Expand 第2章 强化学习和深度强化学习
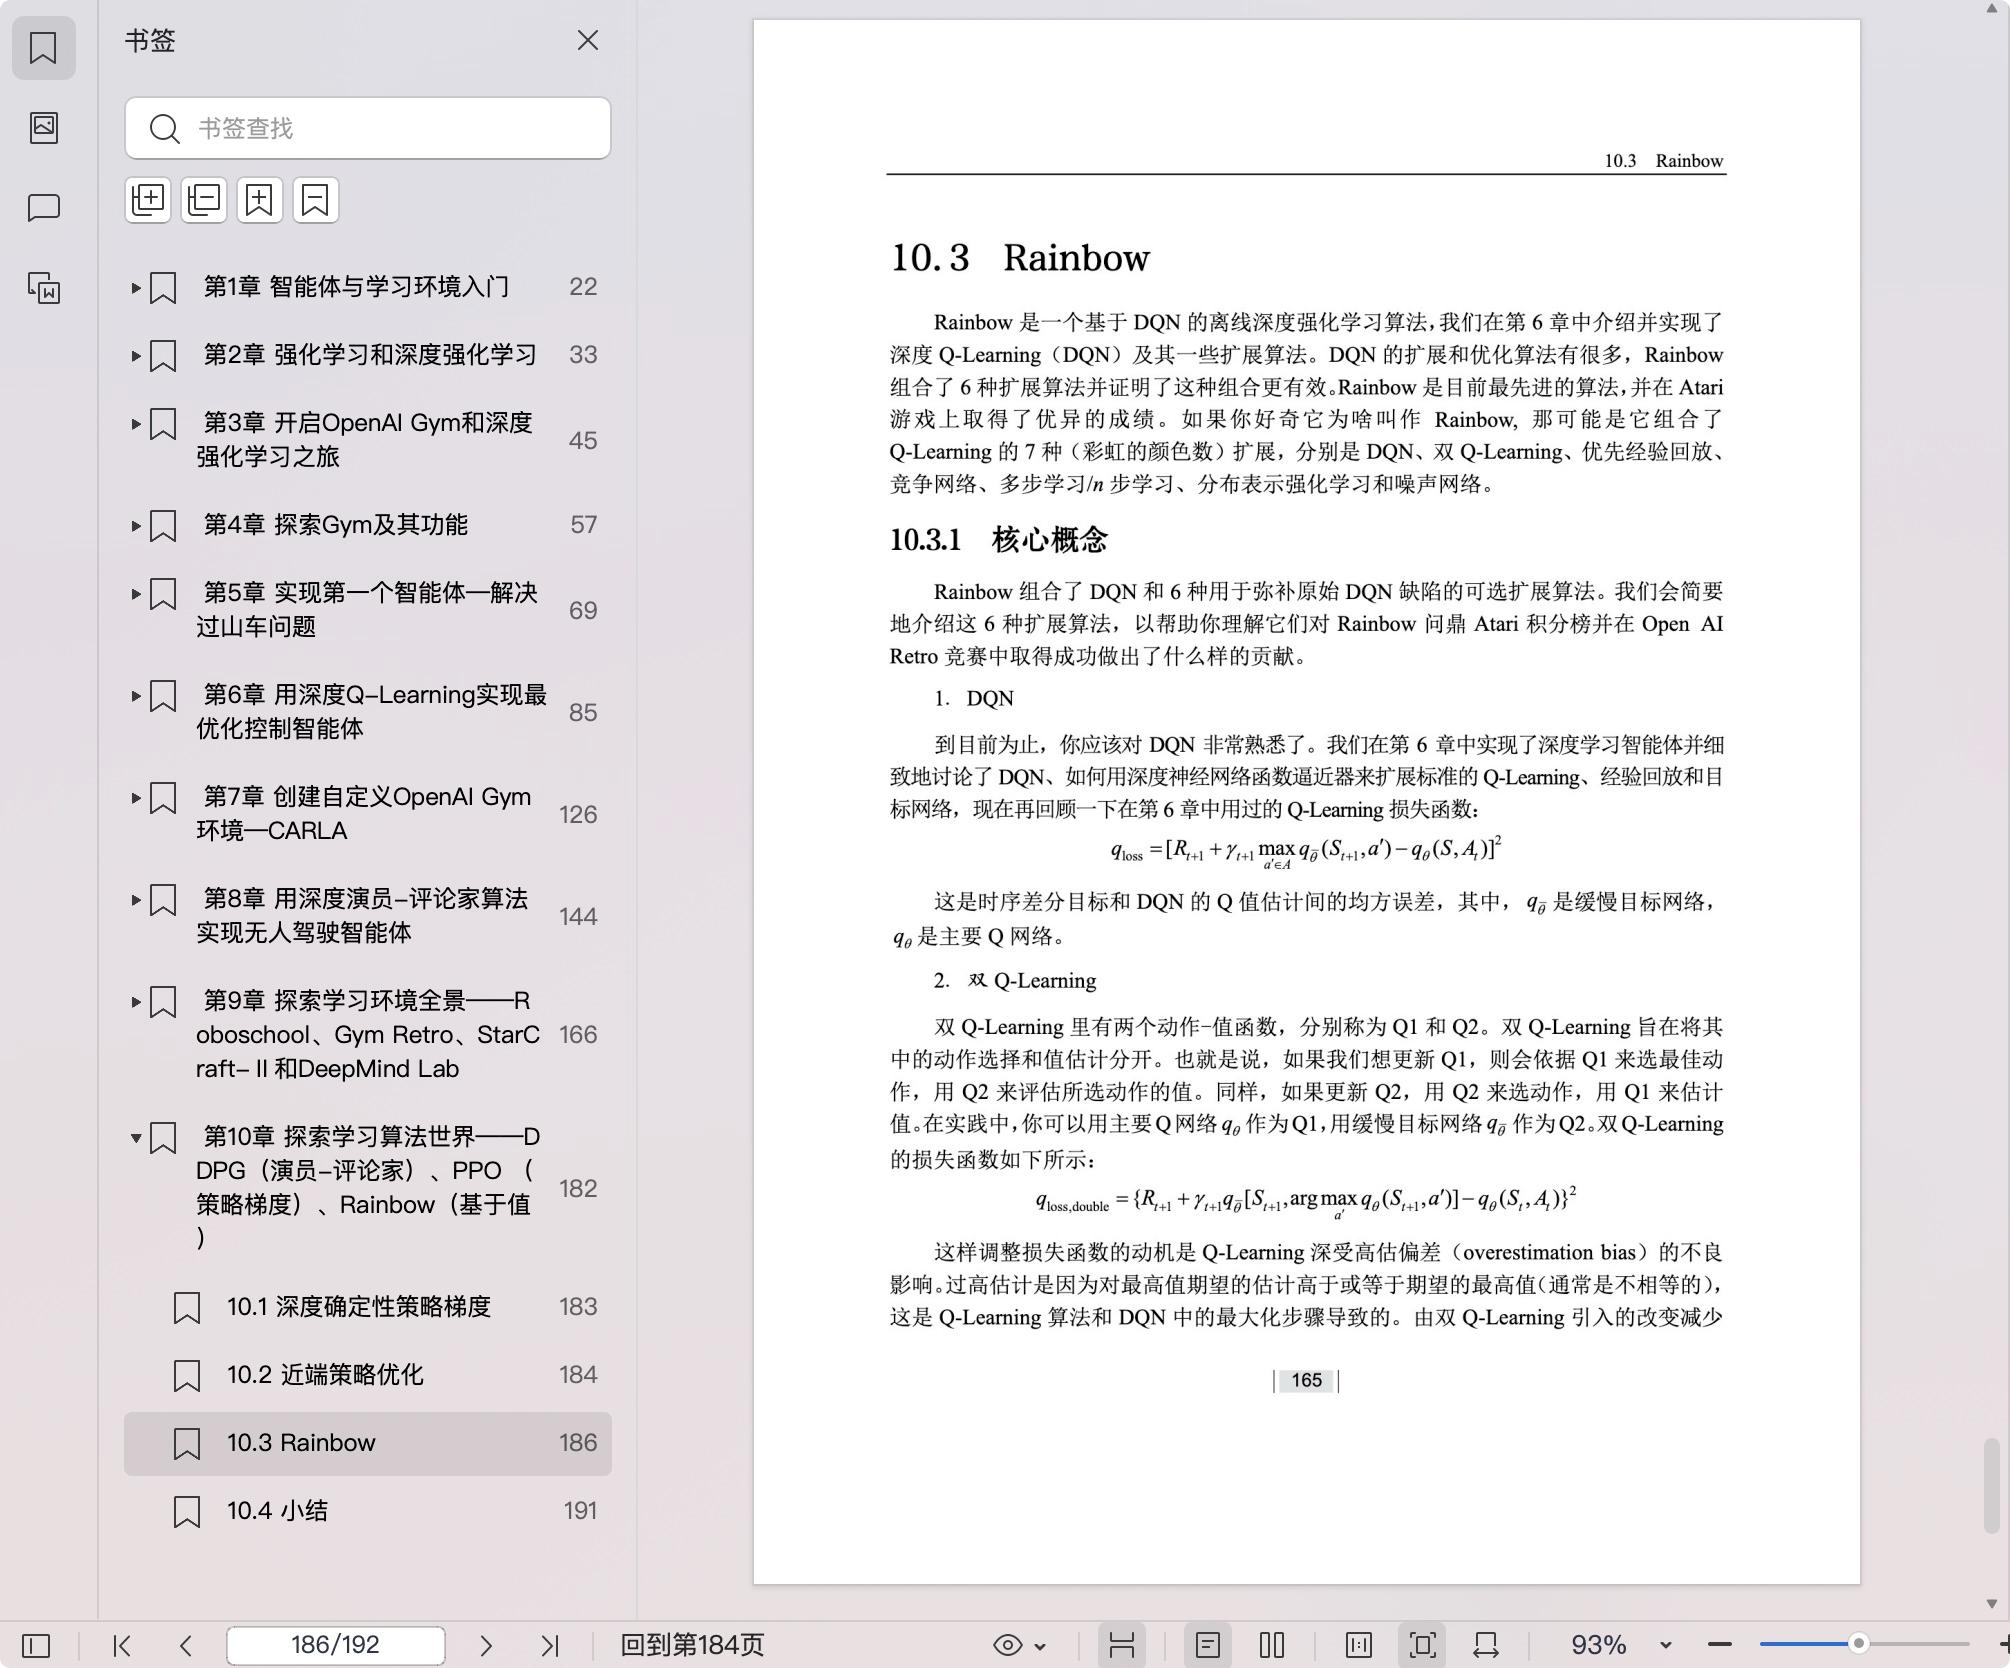Screen dimensions: 2010x1668 tap(136, 356)
